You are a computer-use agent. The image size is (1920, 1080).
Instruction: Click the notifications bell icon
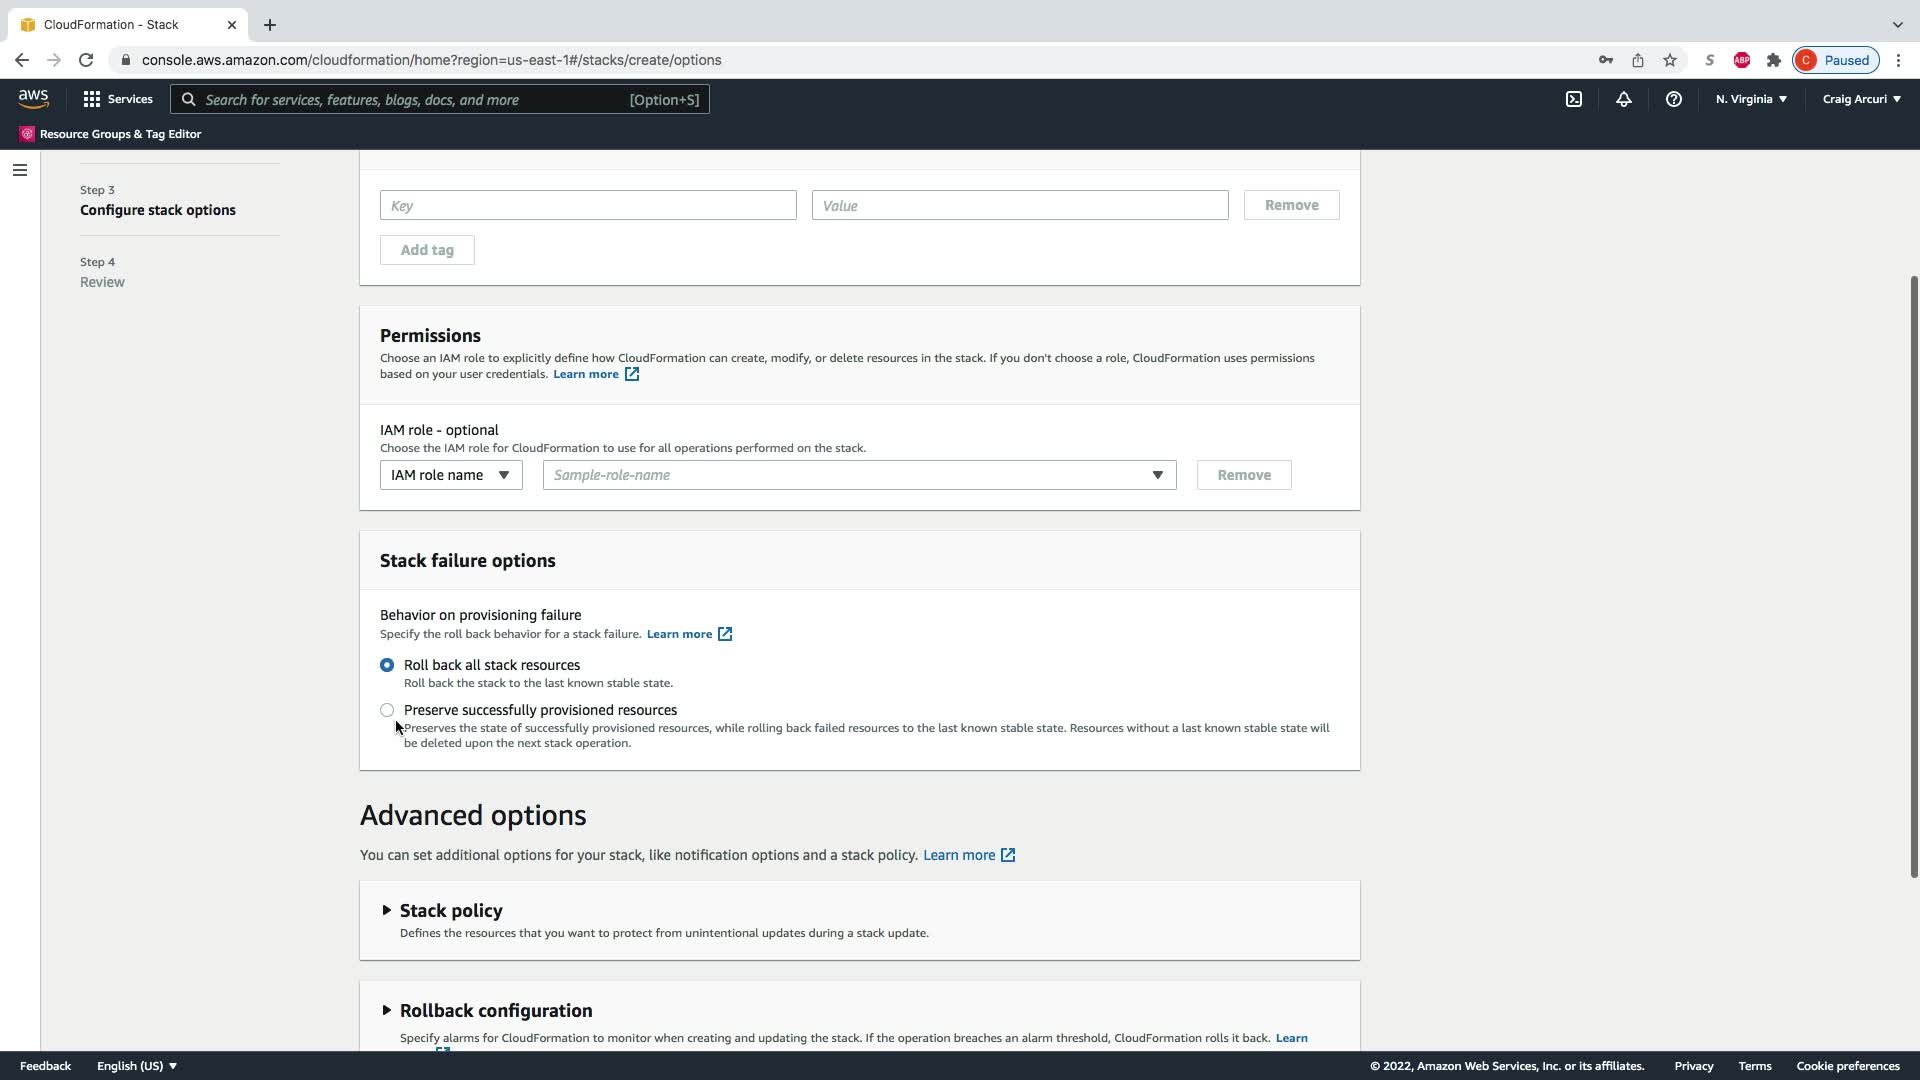point(1623,99)
